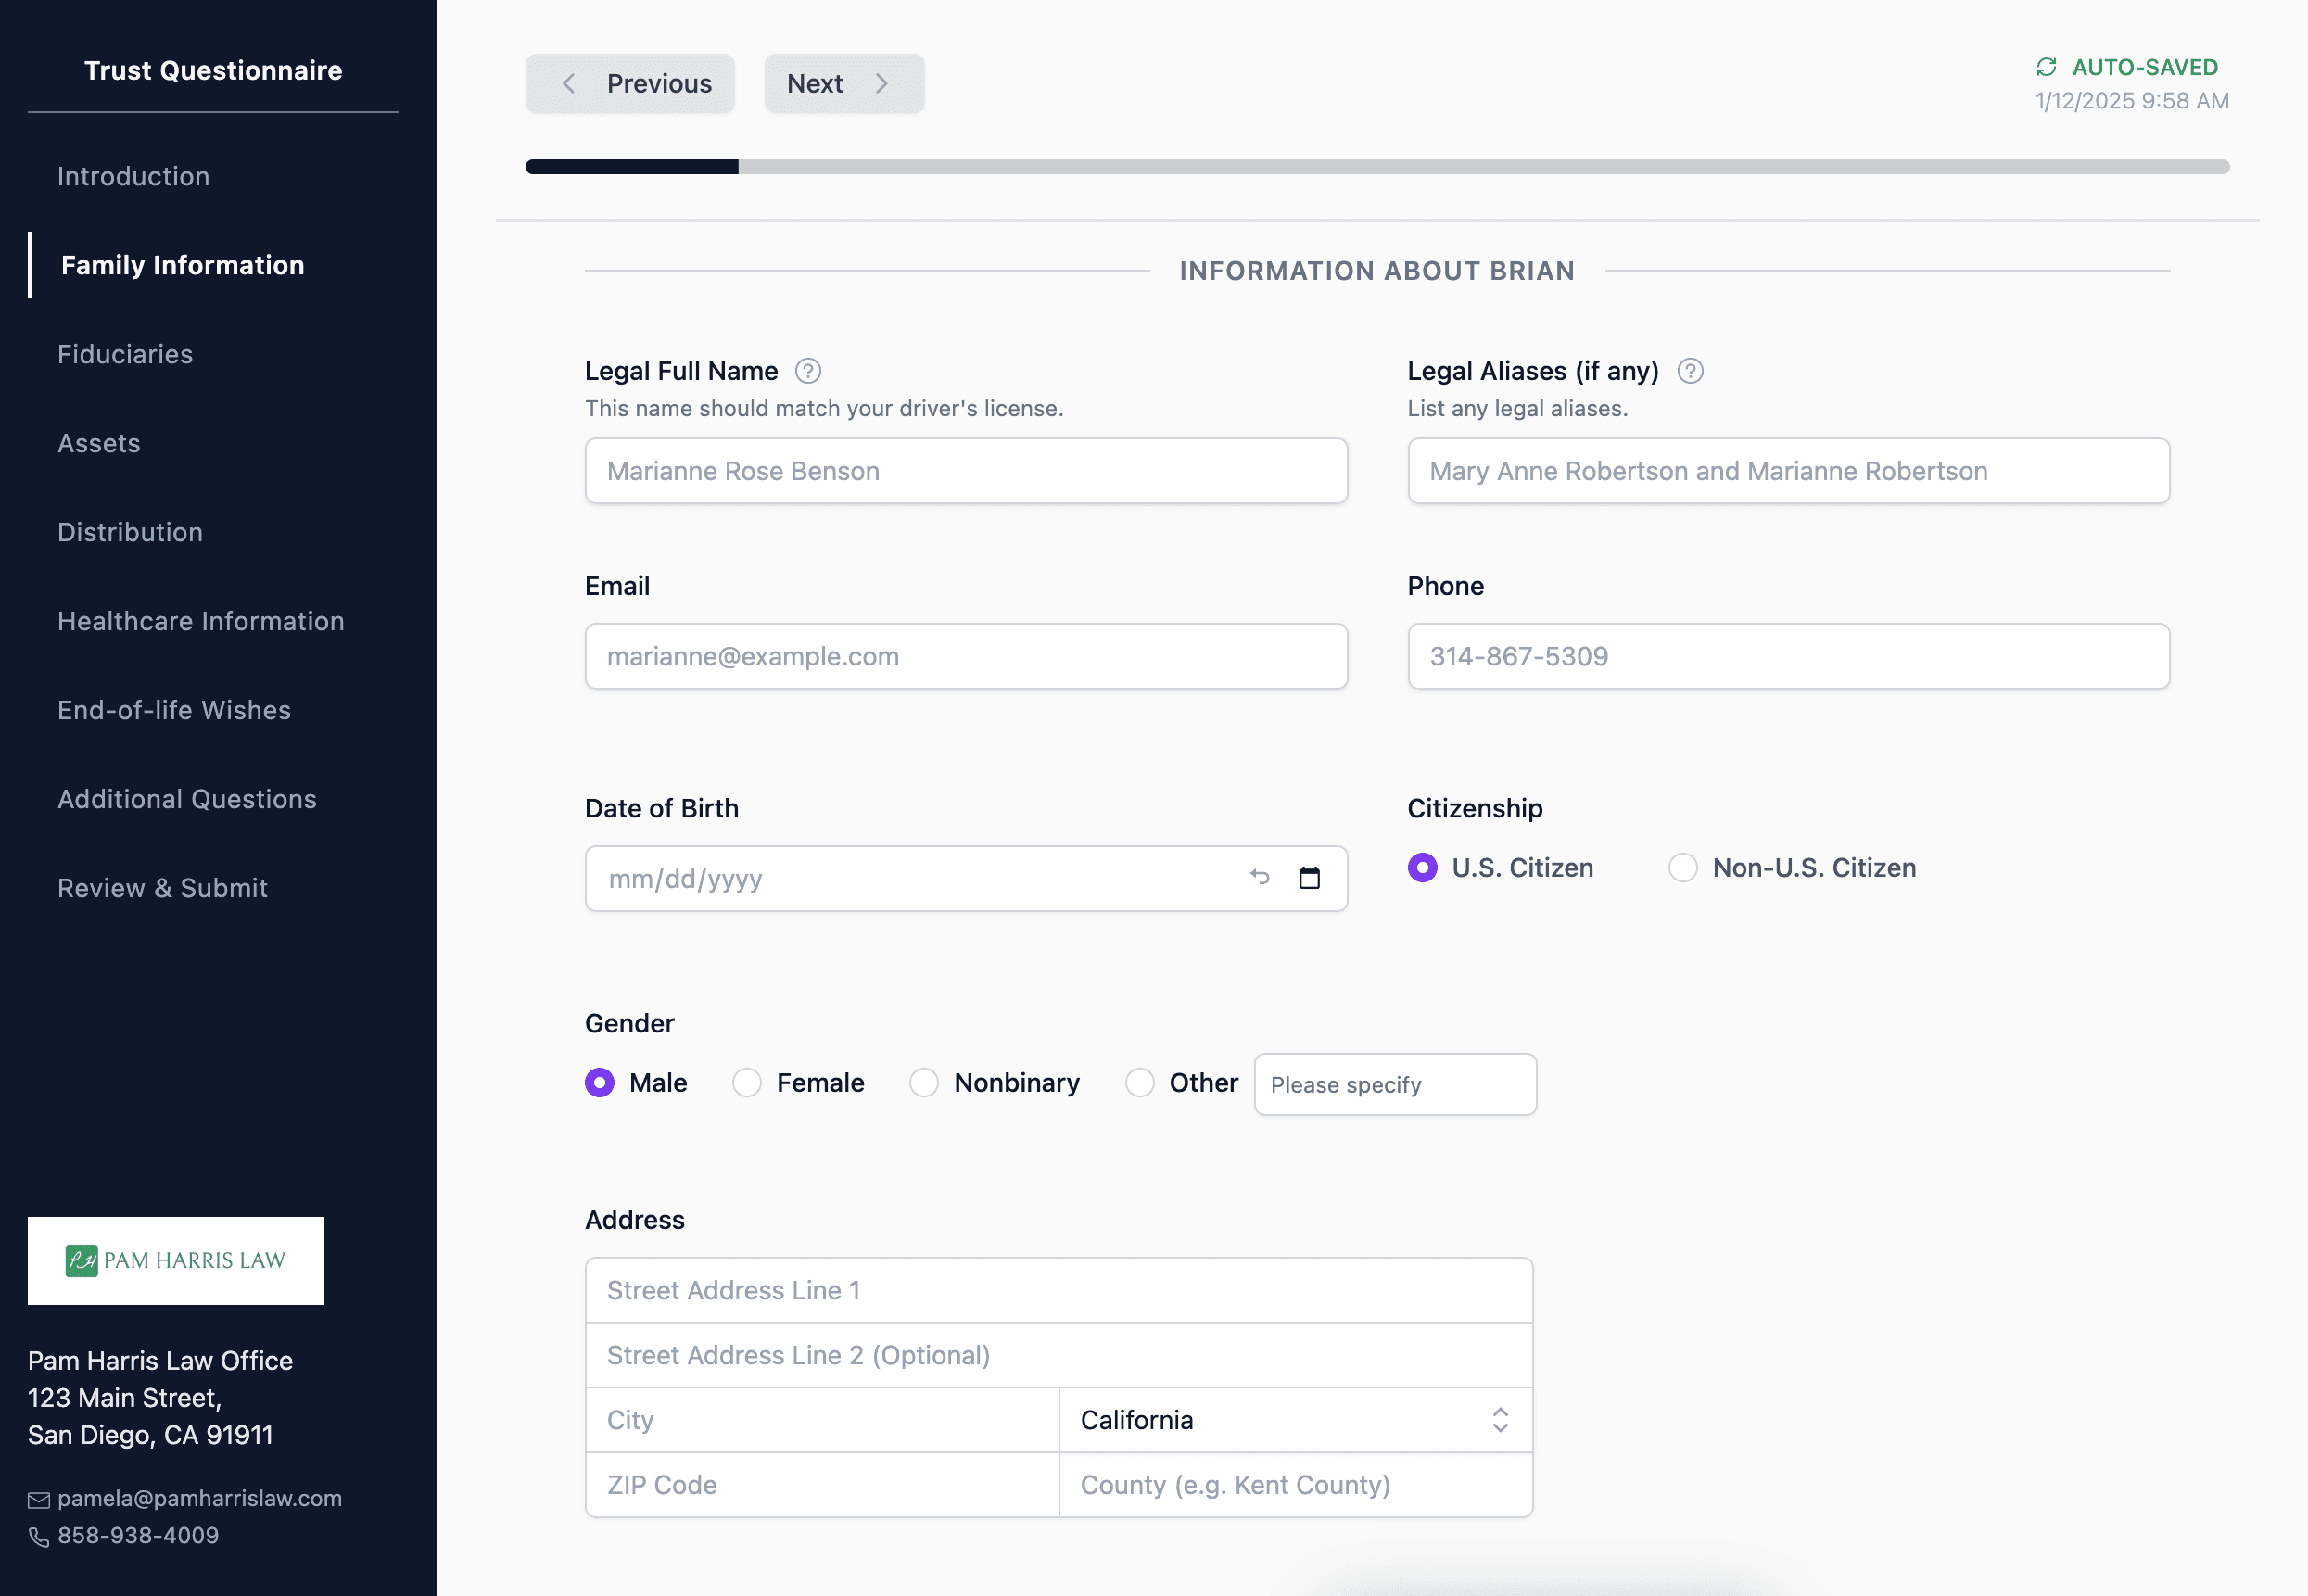Click the phone icon in sidebar

(x=39, y=1537)
